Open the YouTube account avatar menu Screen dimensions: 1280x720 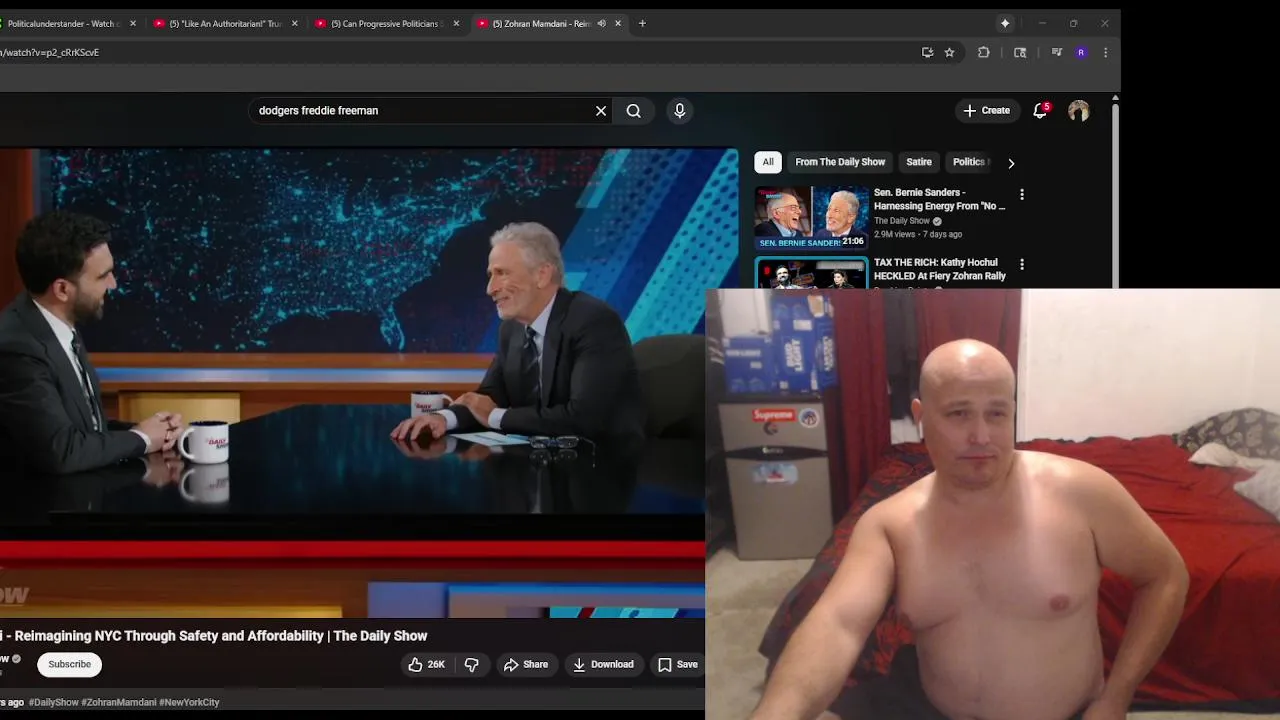click(x=1078, y=111)
